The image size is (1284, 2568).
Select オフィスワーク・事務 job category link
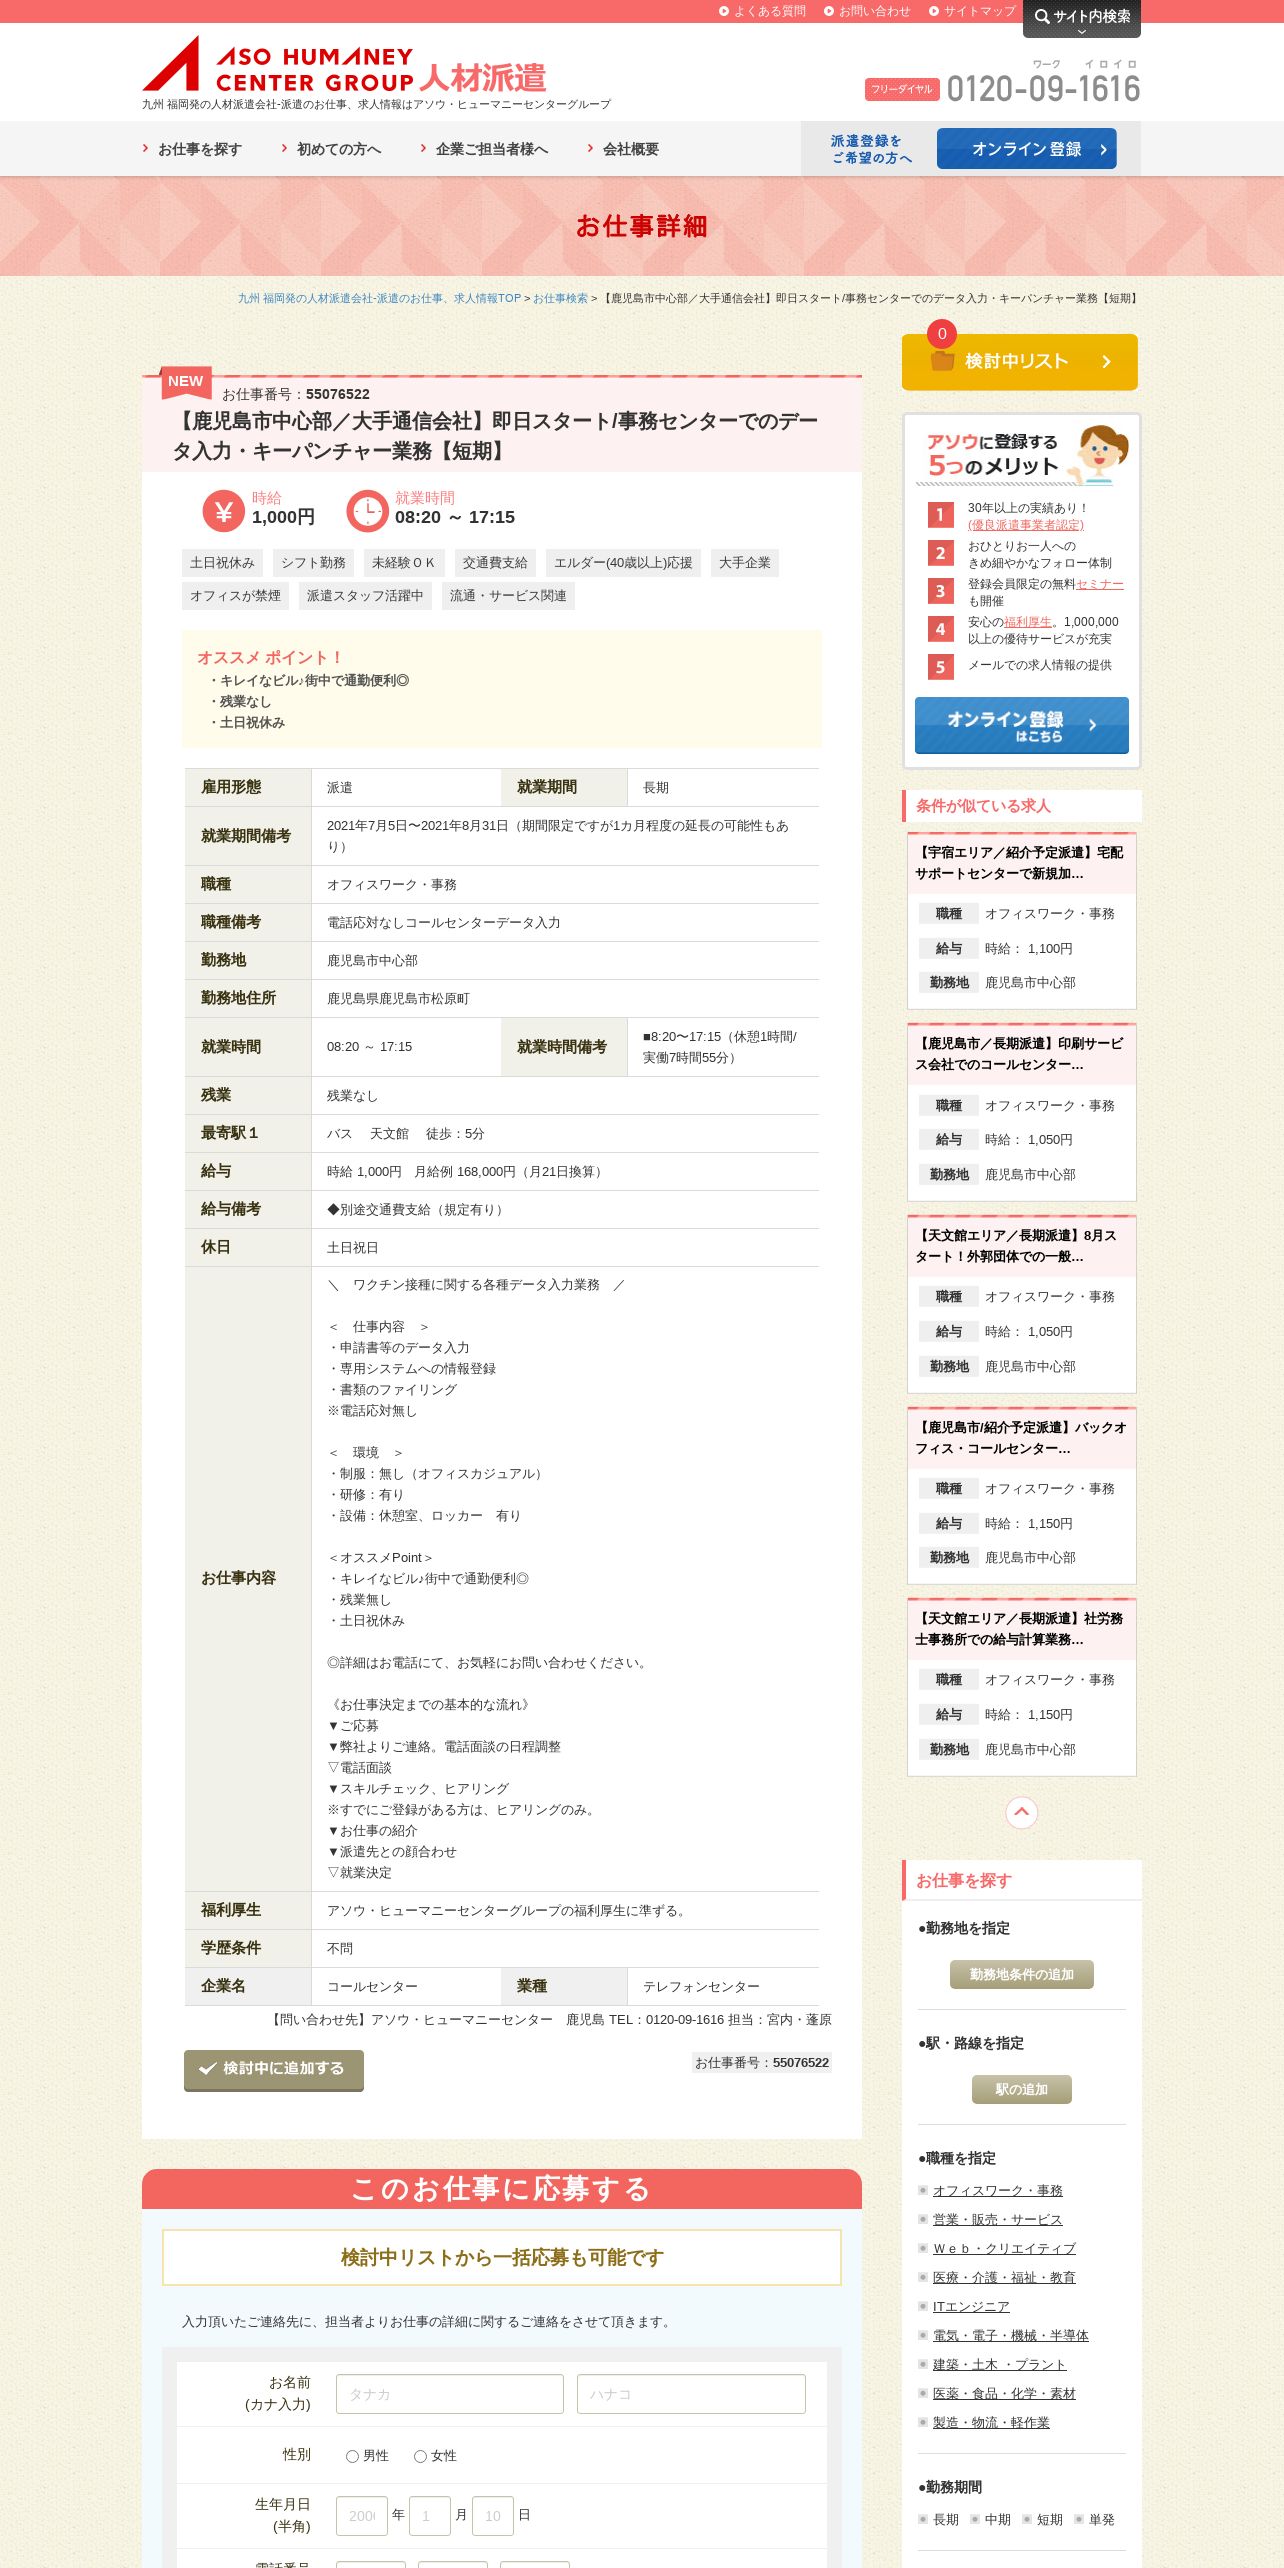tap(997, 2190)
